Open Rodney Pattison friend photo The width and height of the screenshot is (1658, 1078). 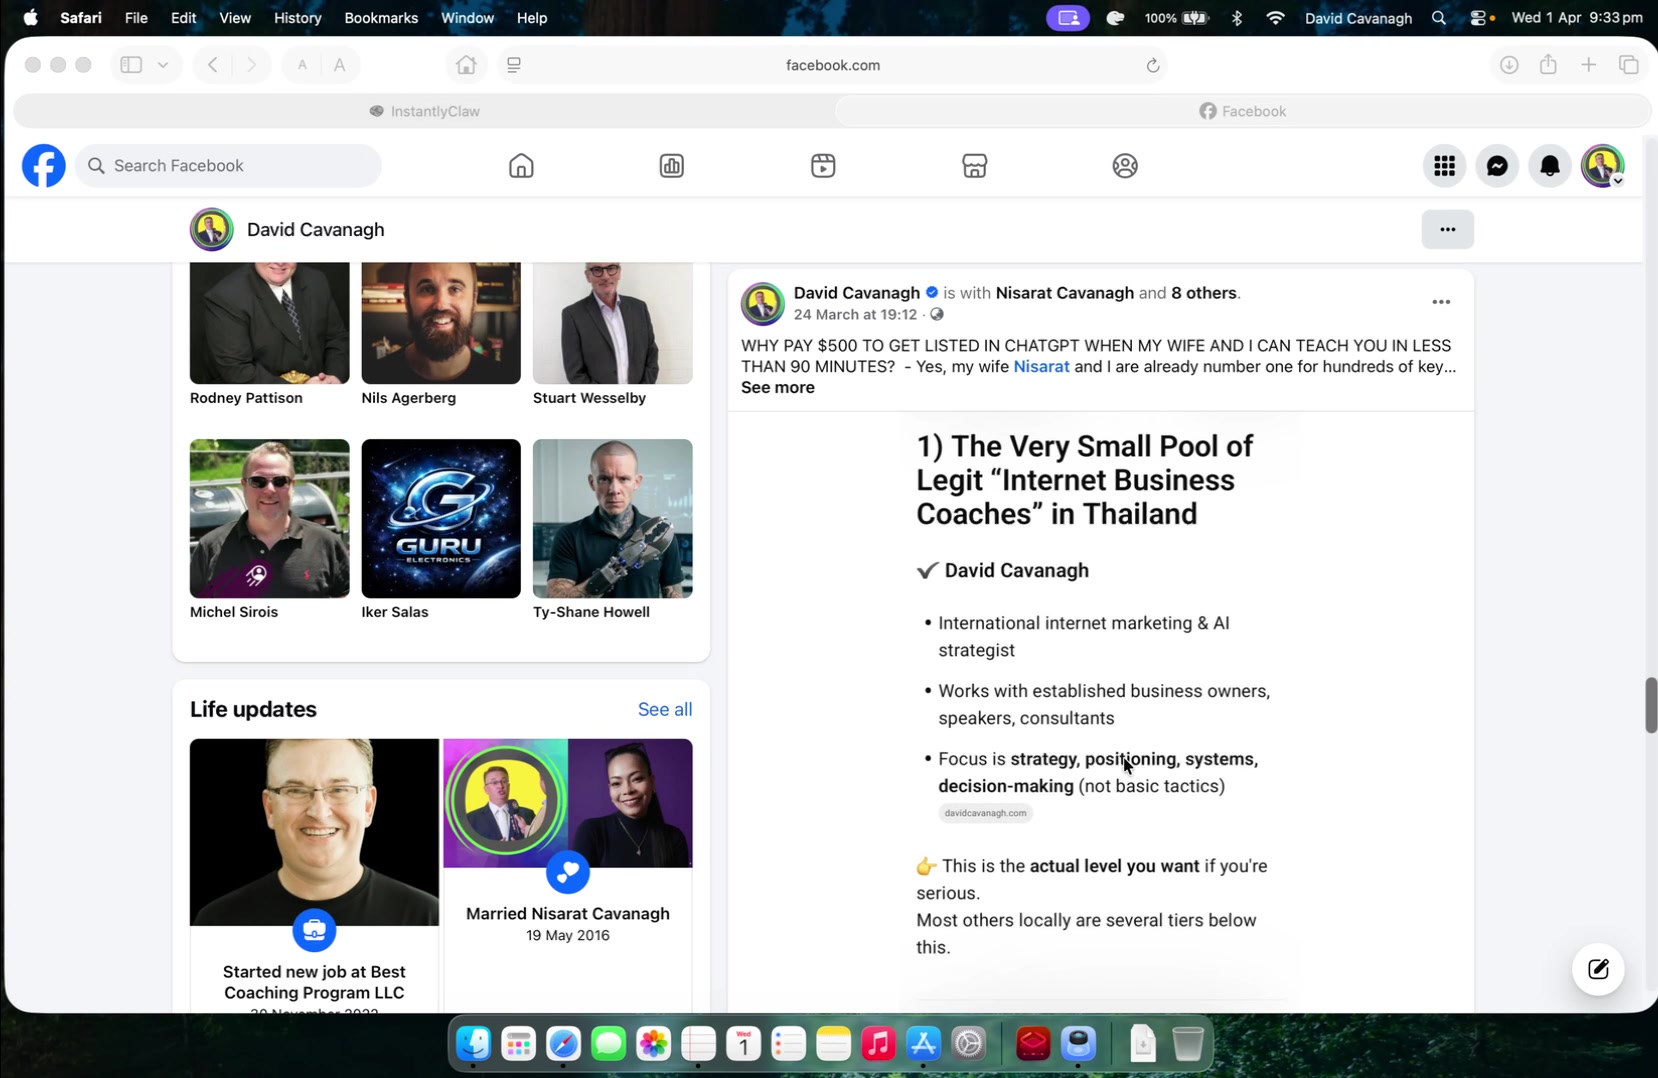270,323
